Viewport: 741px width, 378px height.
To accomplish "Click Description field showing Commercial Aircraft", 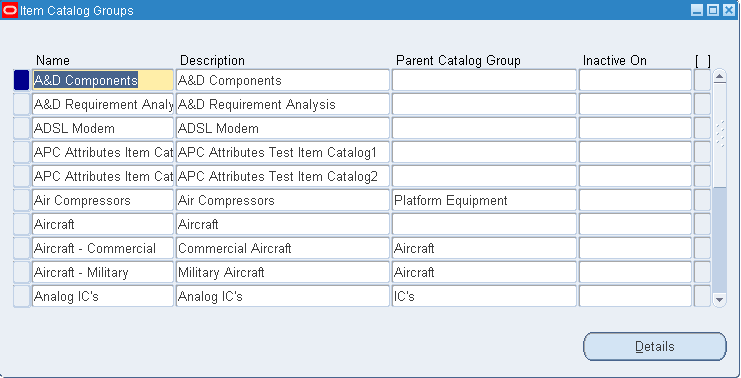I will coord(283,248).
